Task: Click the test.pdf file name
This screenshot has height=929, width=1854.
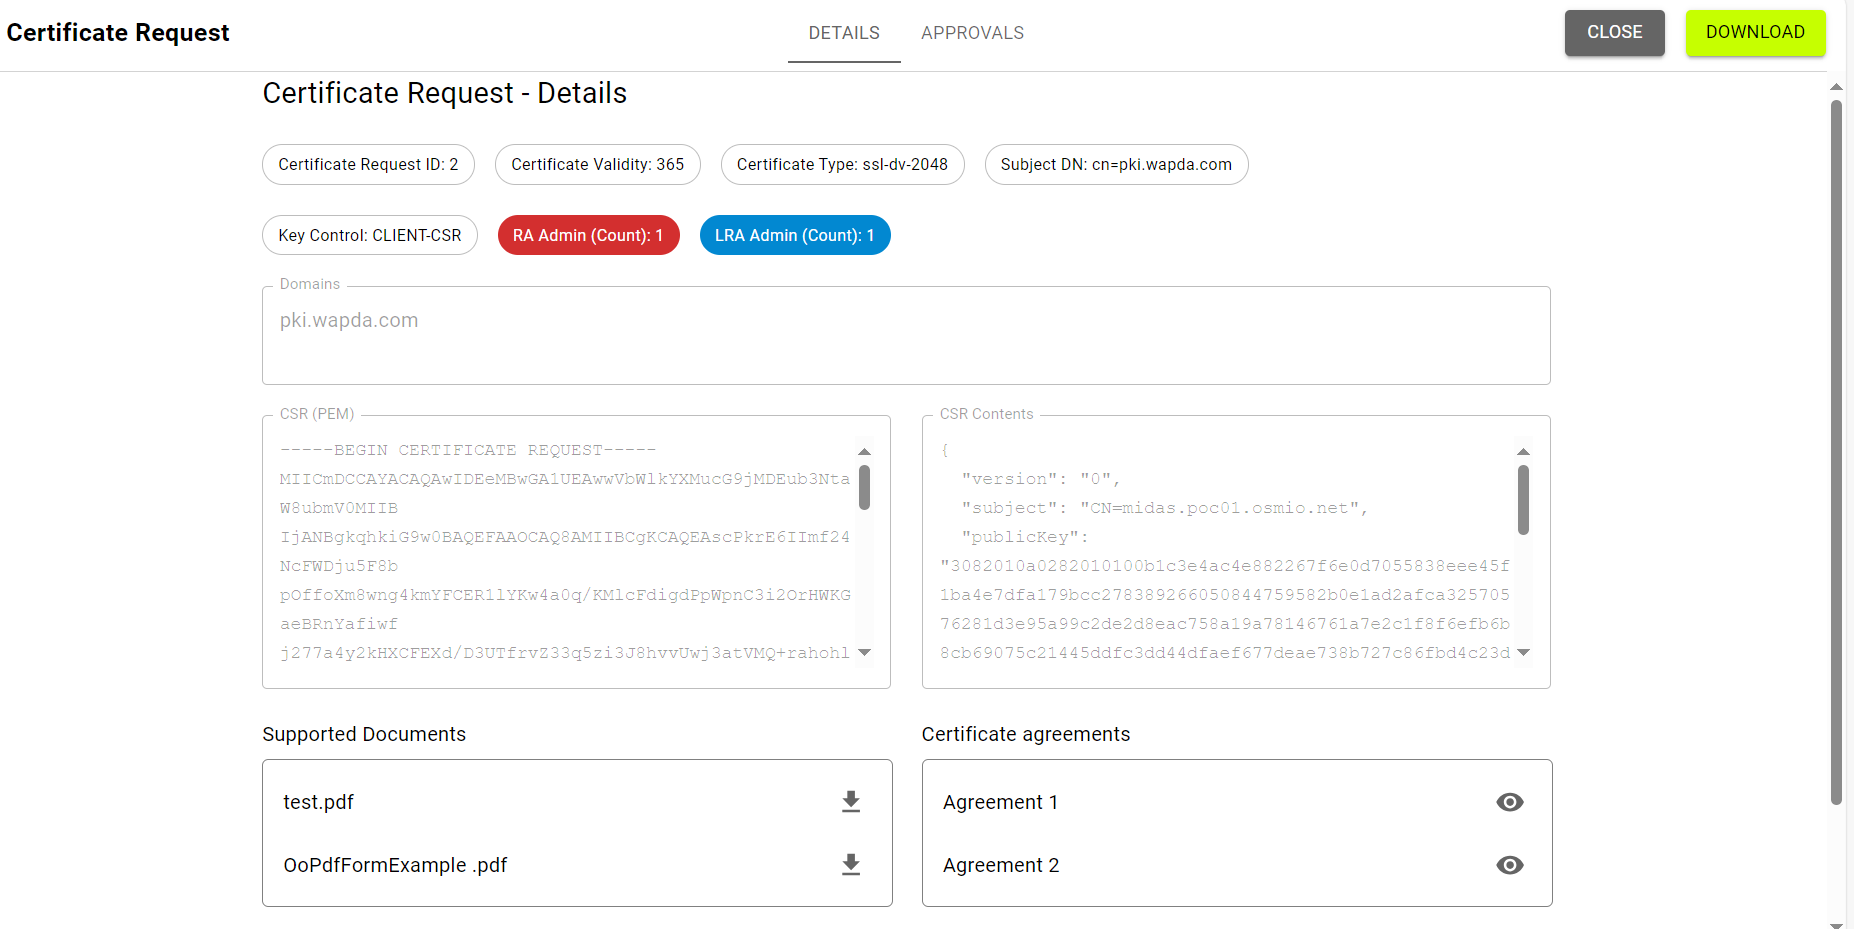Action: [318, 802]
